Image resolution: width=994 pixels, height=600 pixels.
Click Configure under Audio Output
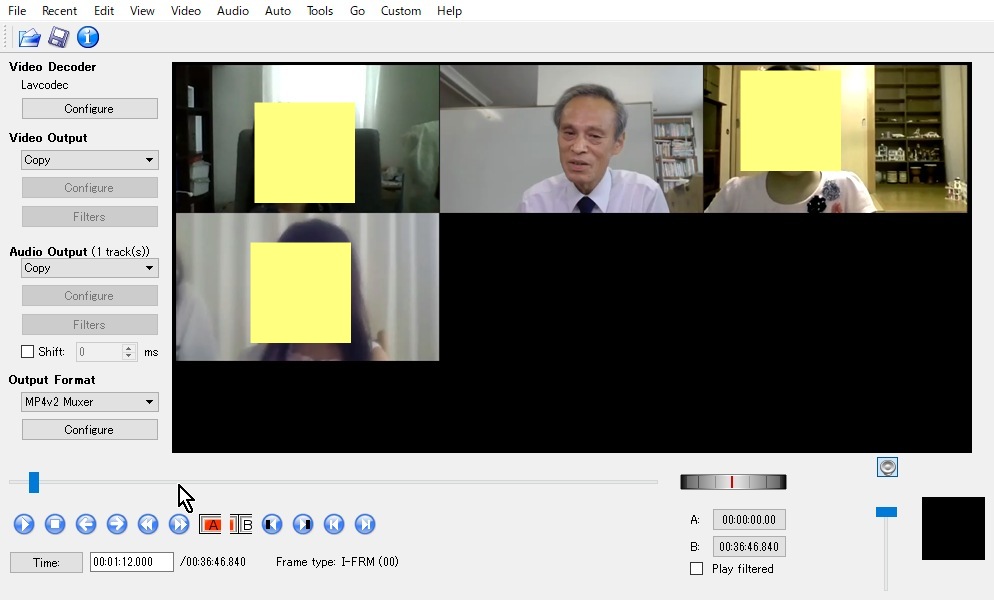click(x=89, y=296)
